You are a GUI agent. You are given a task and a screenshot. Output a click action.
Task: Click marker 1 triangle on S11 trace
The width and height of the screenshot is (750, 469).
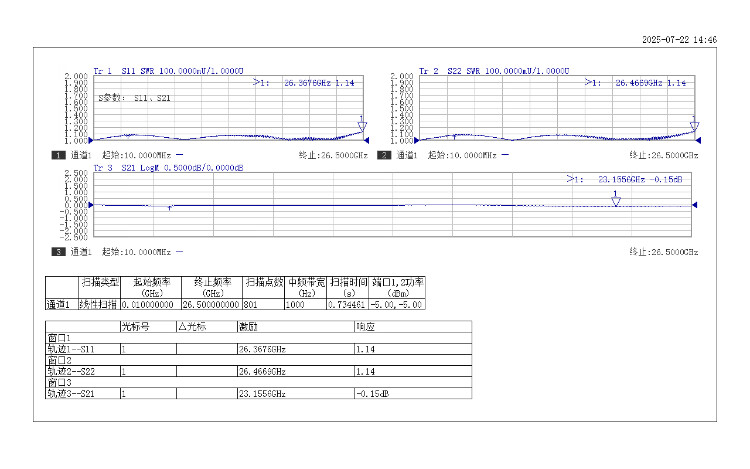362,127
